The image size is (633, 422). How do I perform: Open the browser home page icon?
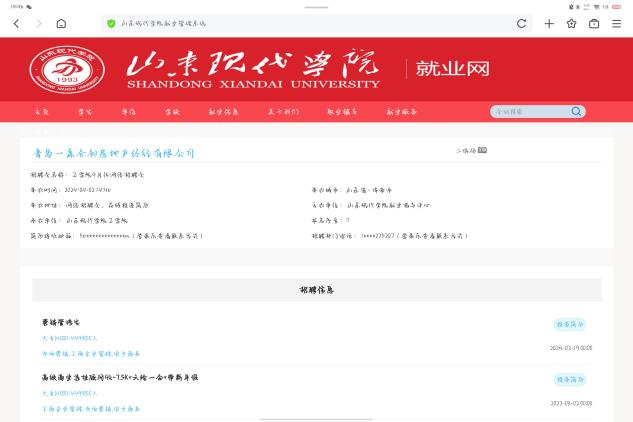tap(62, 23)
